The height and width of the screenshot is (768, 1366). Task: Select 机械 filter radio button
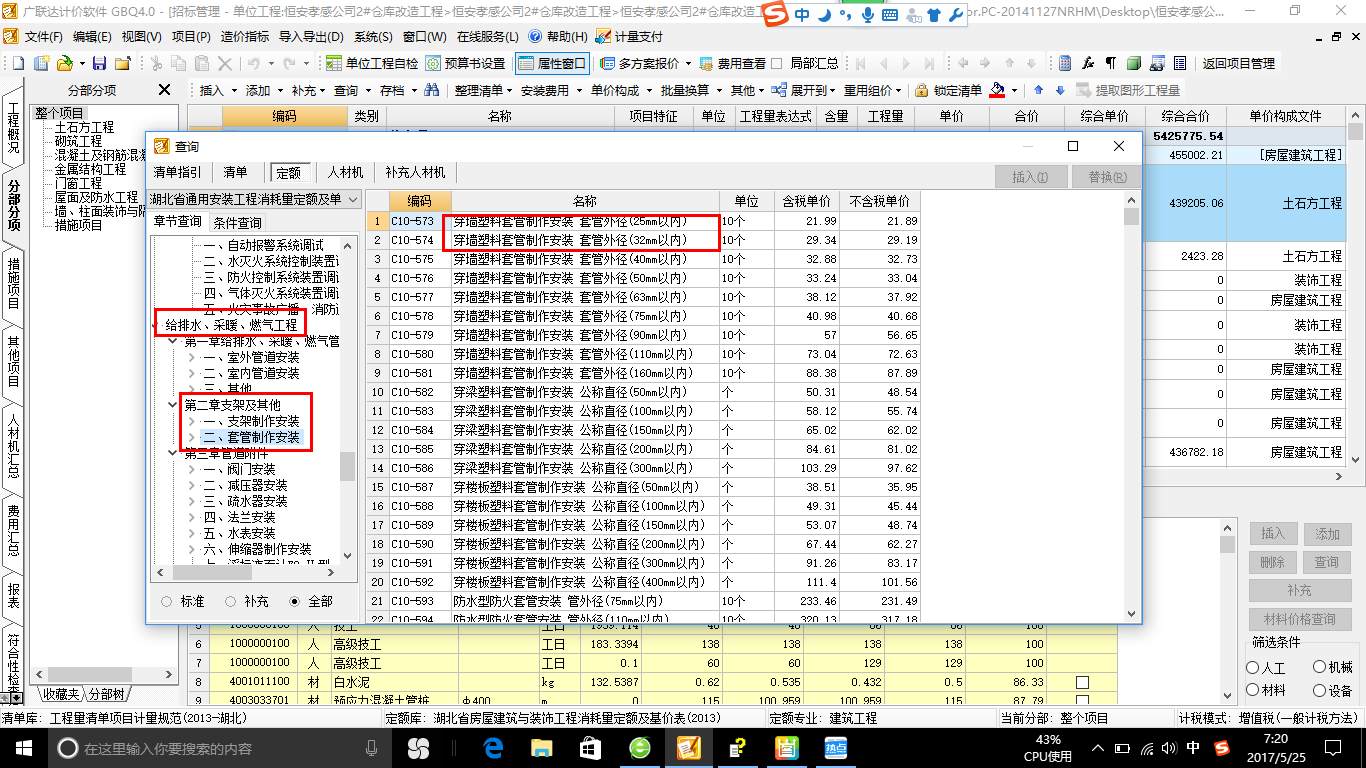pyautogui.click(x=1321, y=667)
